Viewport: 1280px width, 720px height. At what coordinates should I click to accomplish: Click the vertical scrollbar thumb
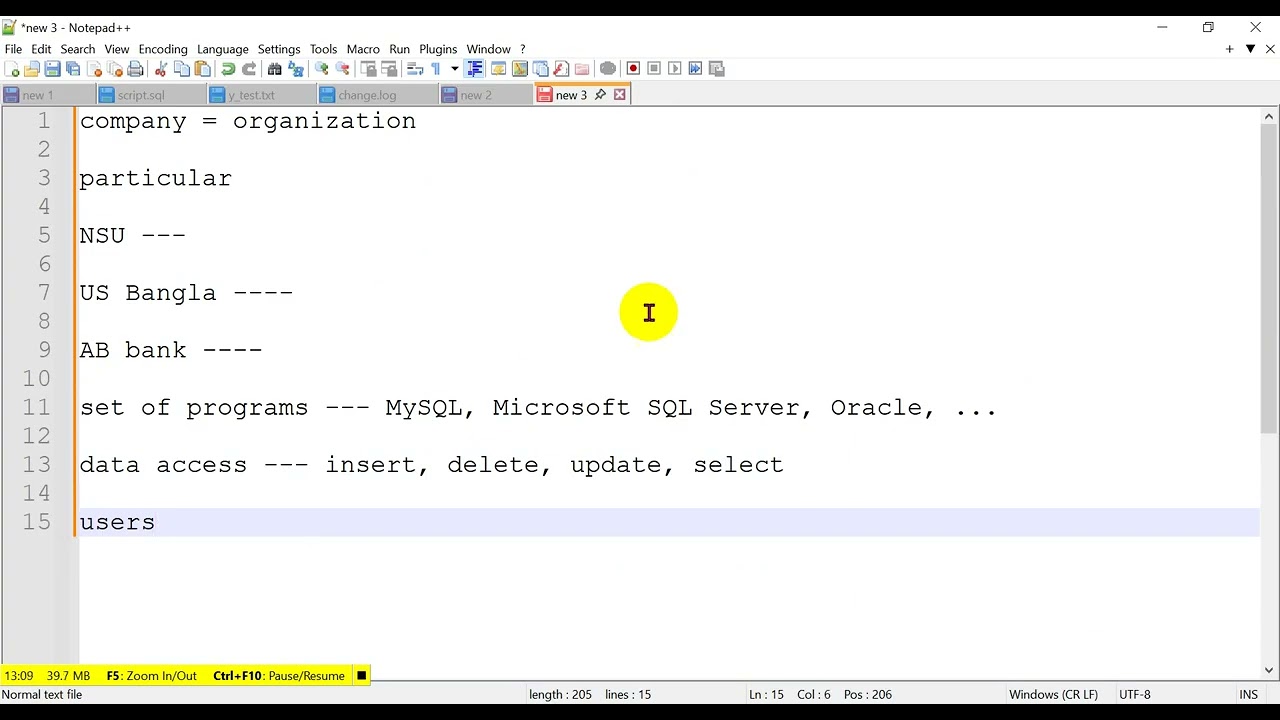pyautogui.click(x=1269, y=280)
